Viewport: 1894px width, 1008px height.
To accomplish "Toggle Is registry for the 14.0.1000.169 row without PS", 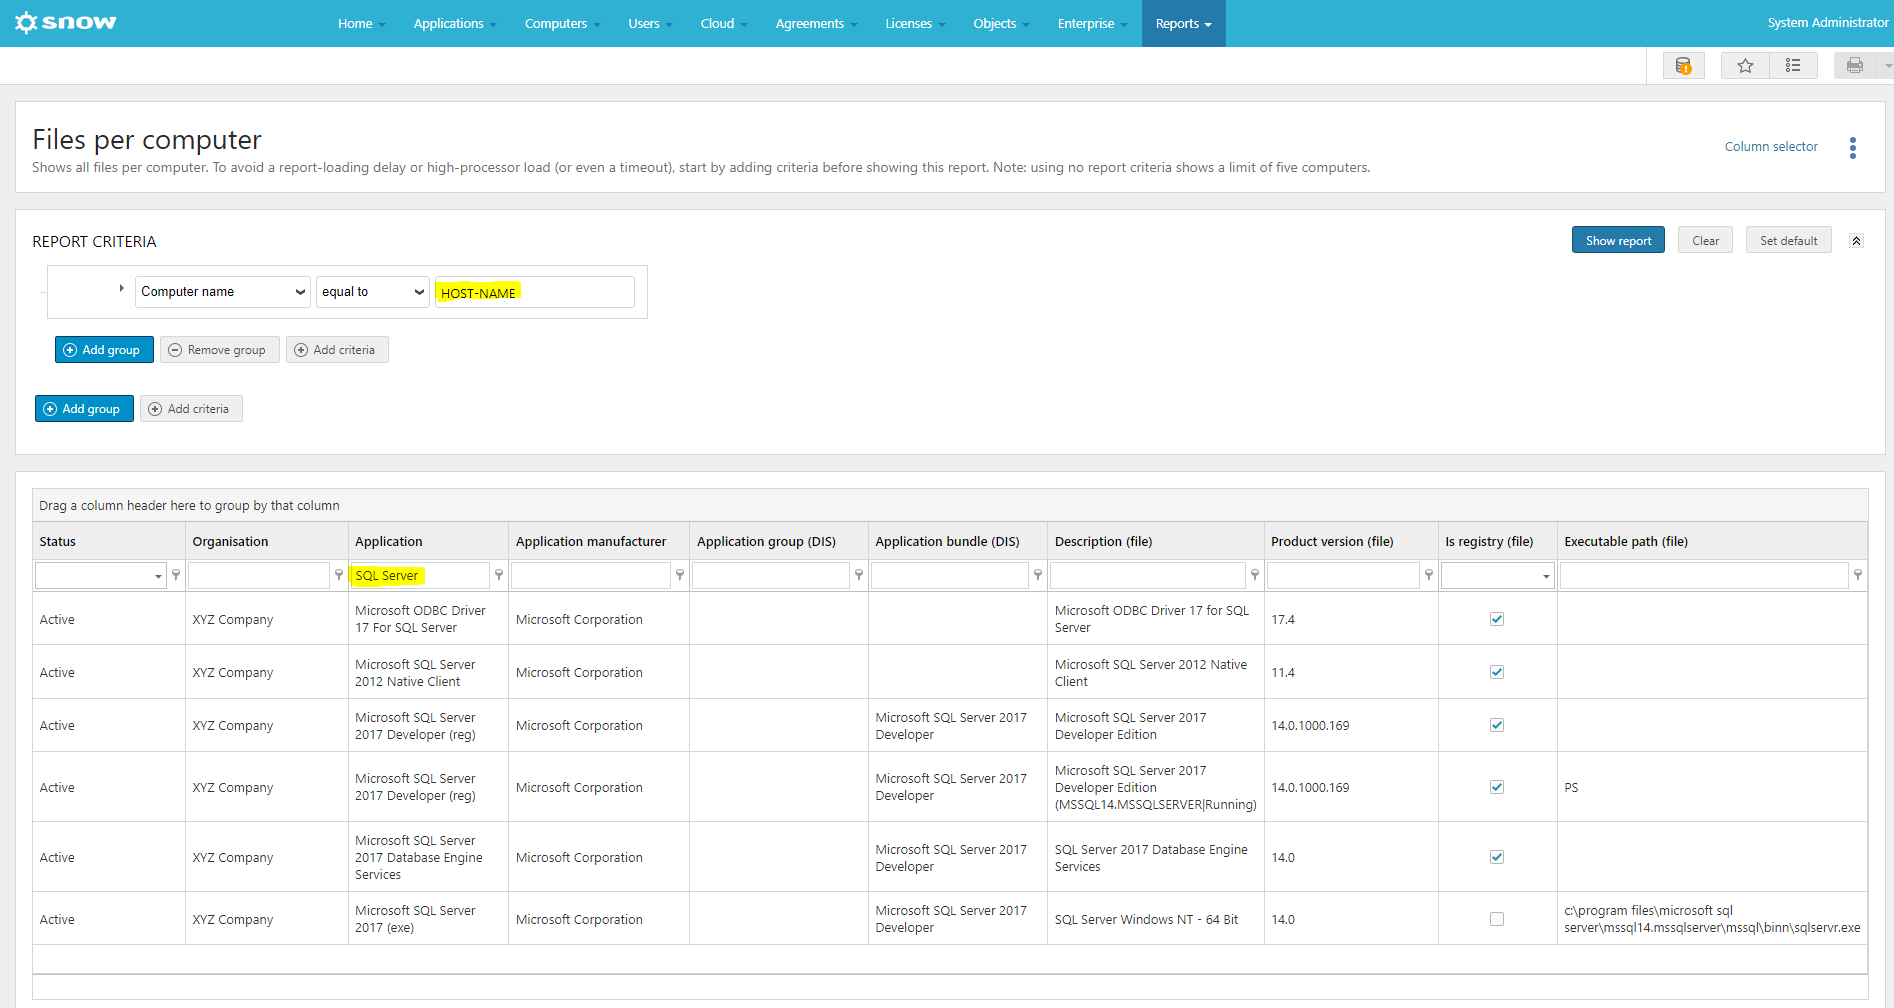I will click(x=1497, y=725).
